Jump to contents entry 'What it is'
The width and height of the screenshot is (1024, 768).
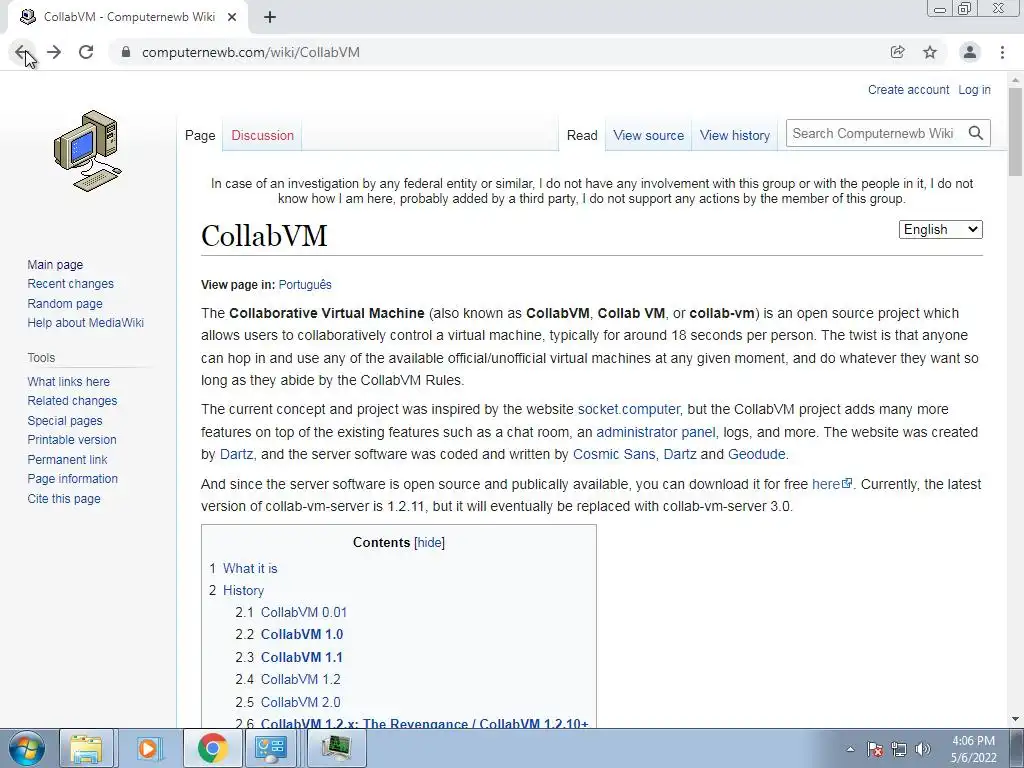pyautogui.click(x=250, y=569)
